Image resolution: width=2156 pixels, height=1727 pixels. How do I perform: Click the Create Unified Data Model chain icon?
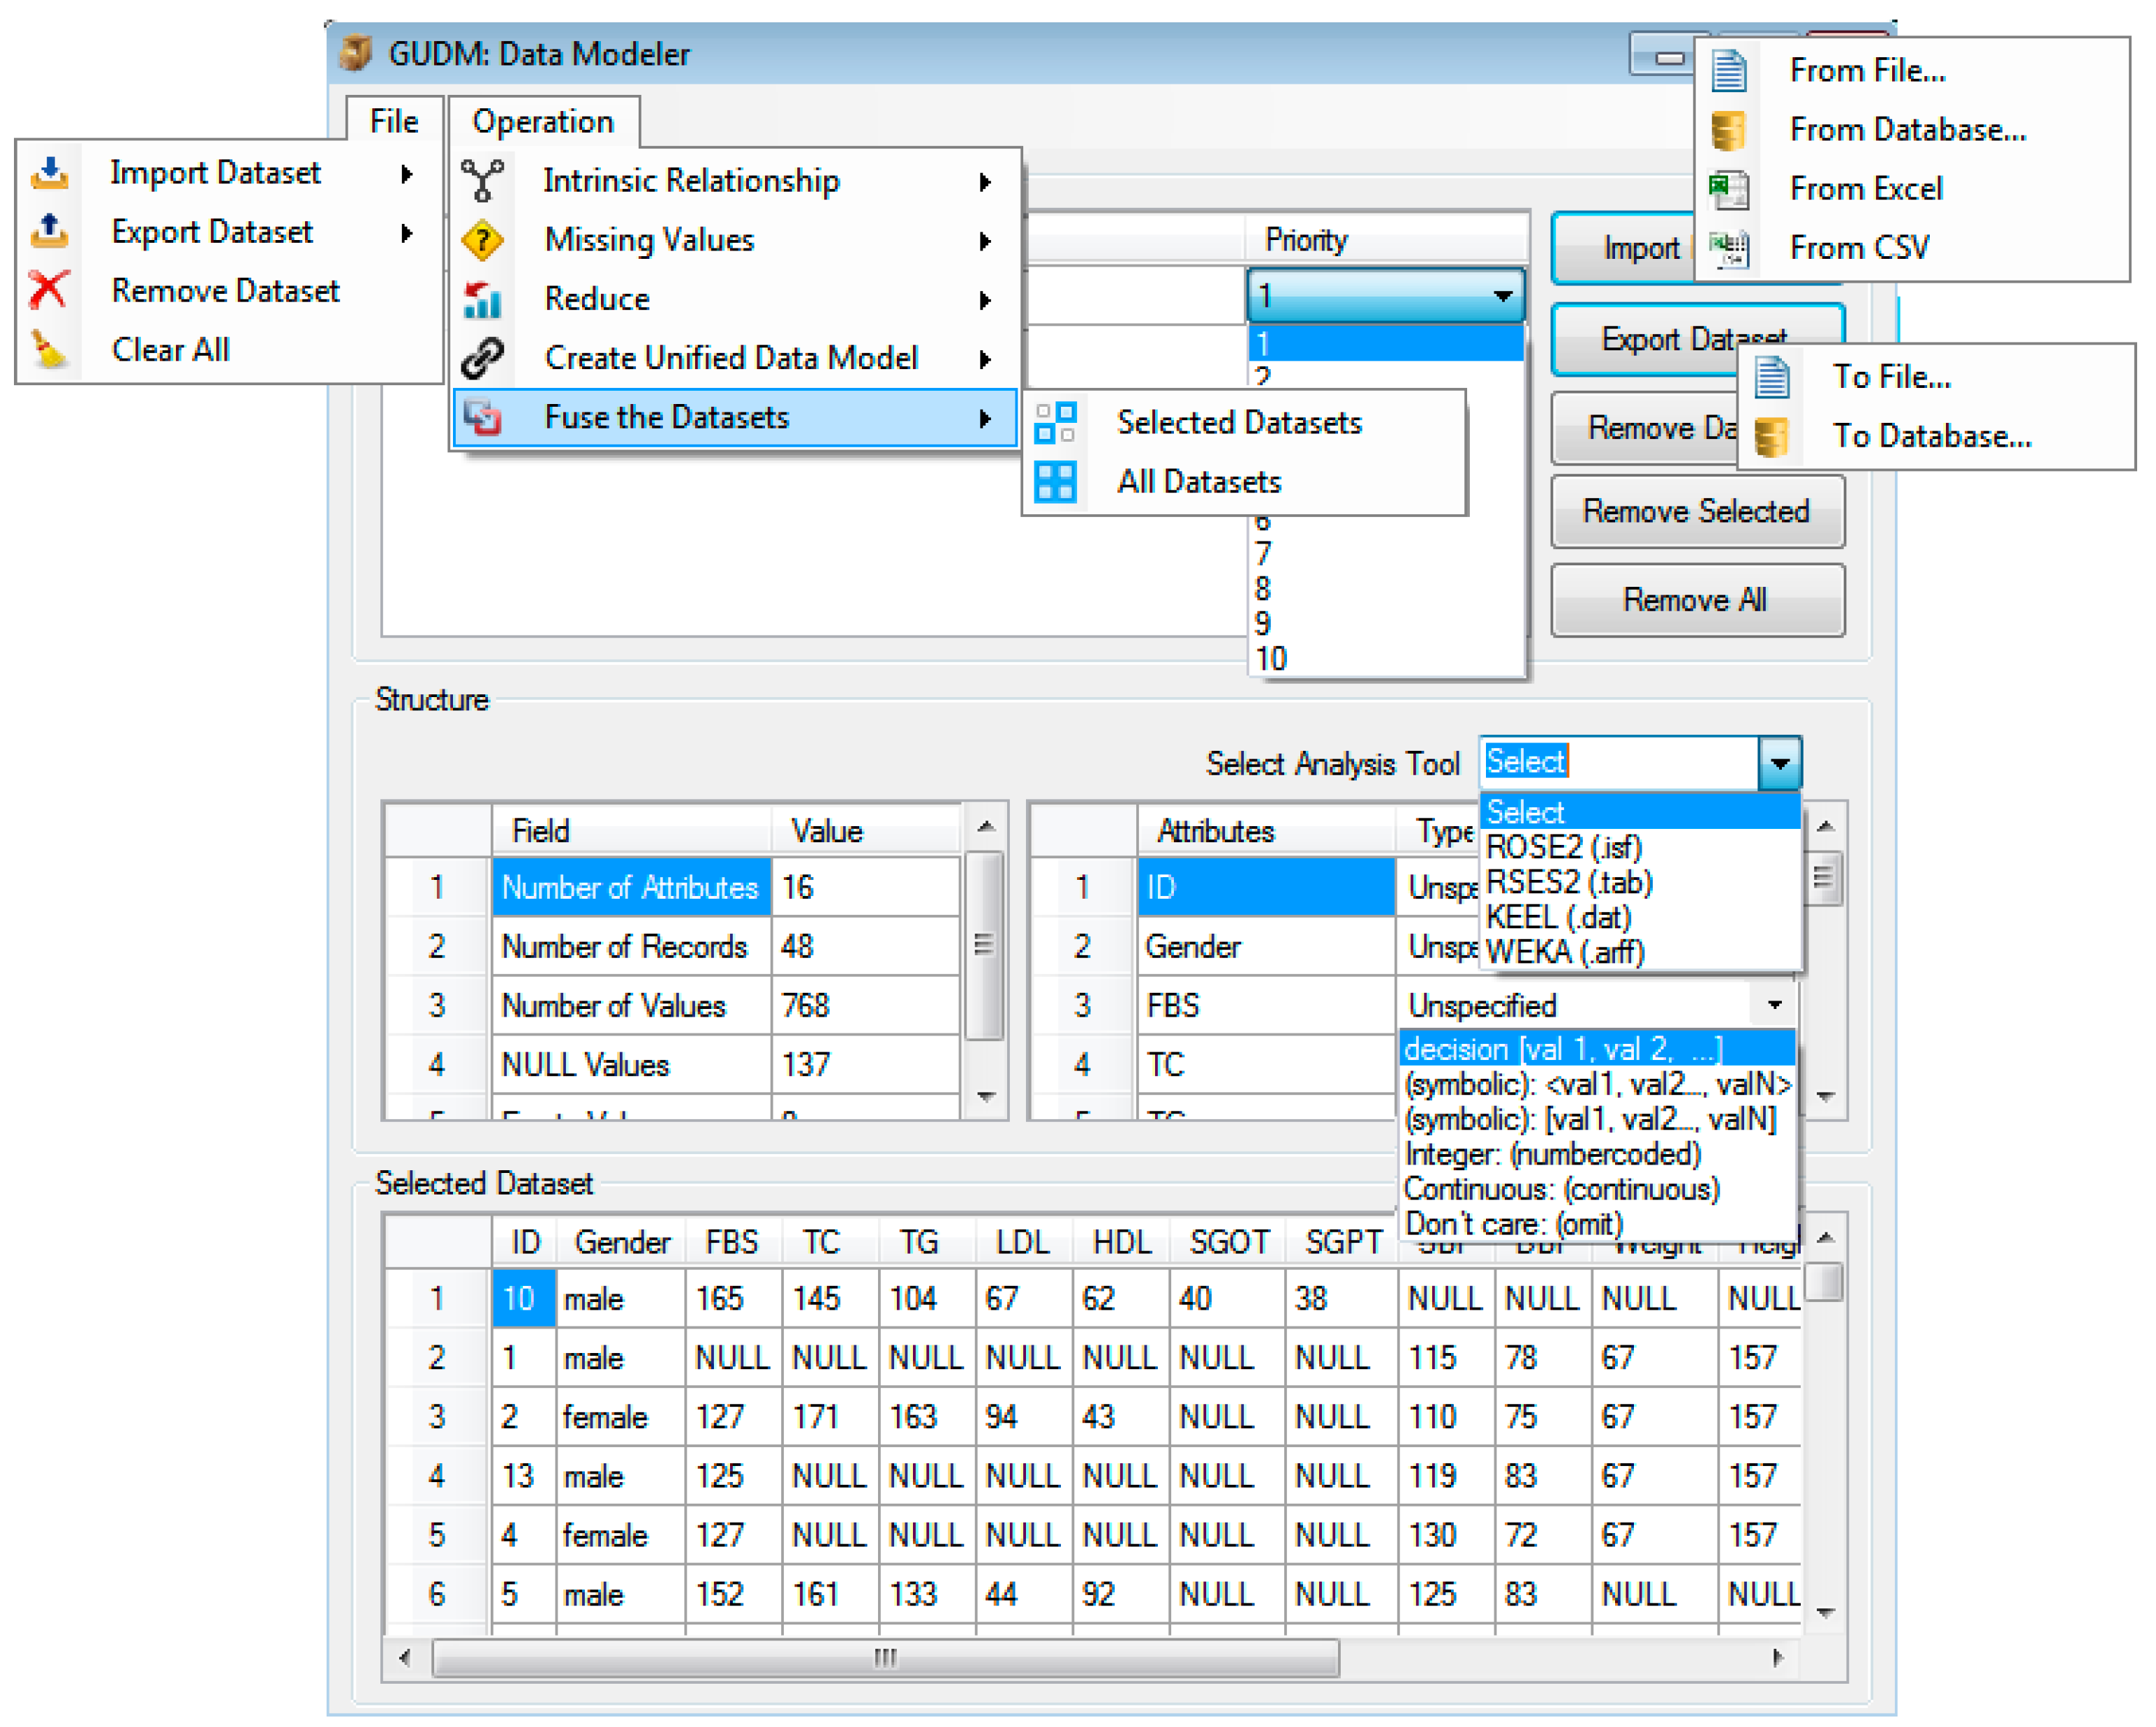click(x=483, y=358)
